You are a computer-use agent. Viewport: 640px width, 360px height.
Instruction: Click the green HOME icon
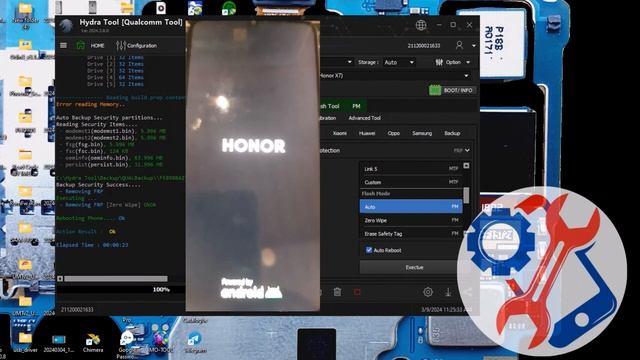click(x=80, y=45)
